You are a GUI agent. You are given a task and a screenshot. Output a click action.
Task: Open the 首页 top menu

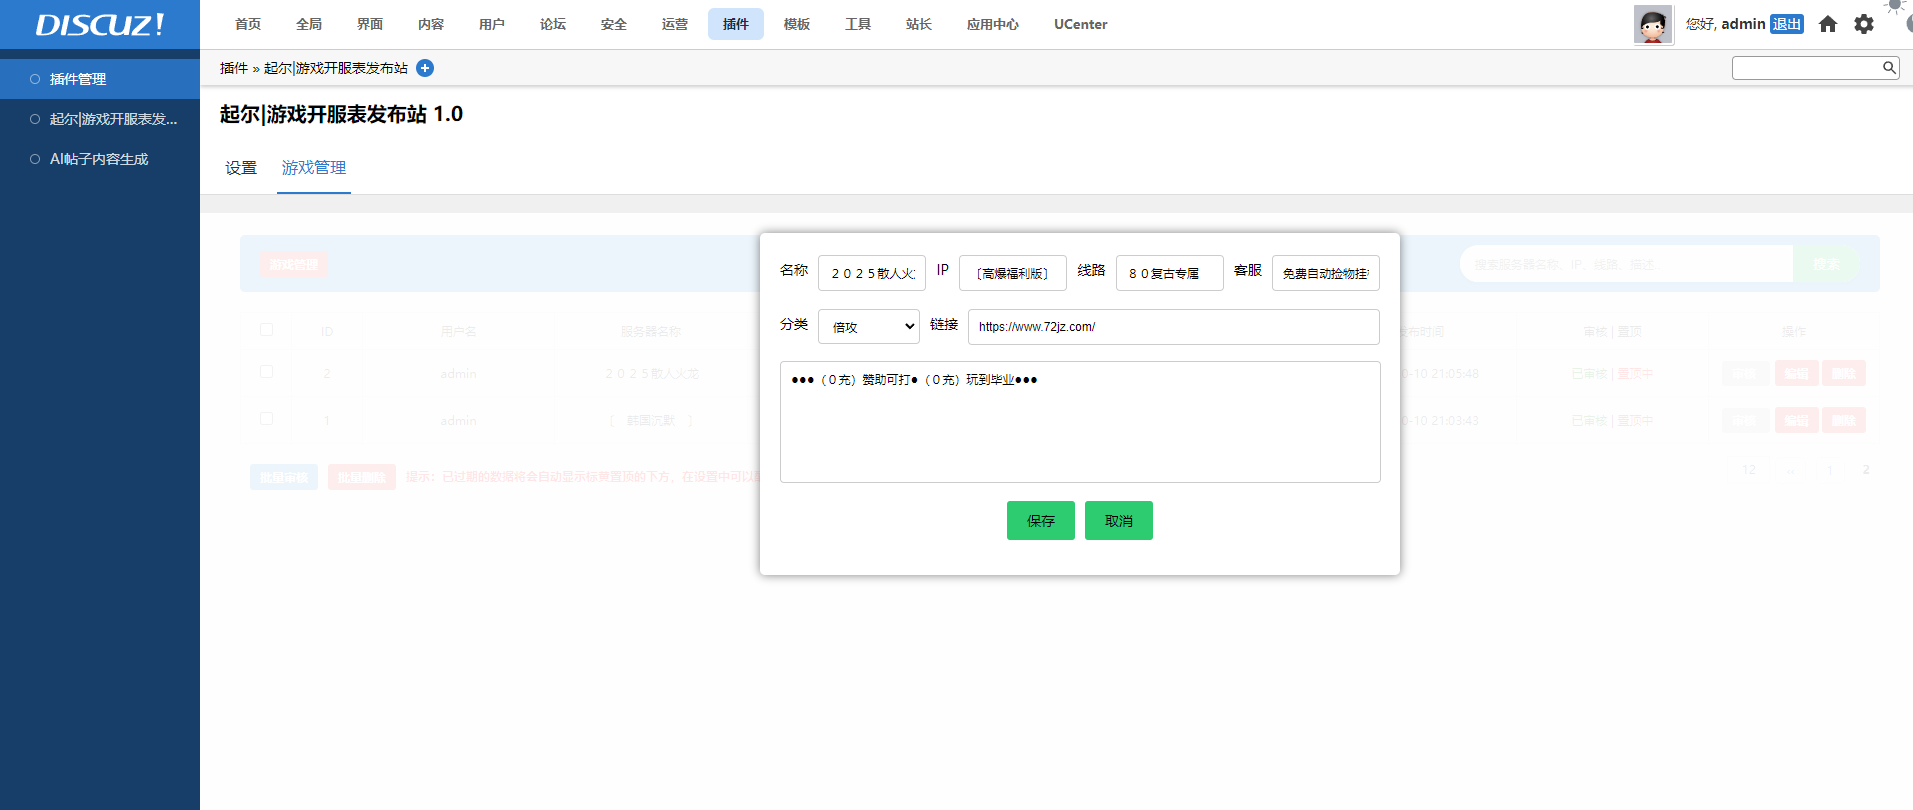pos(248,24)
